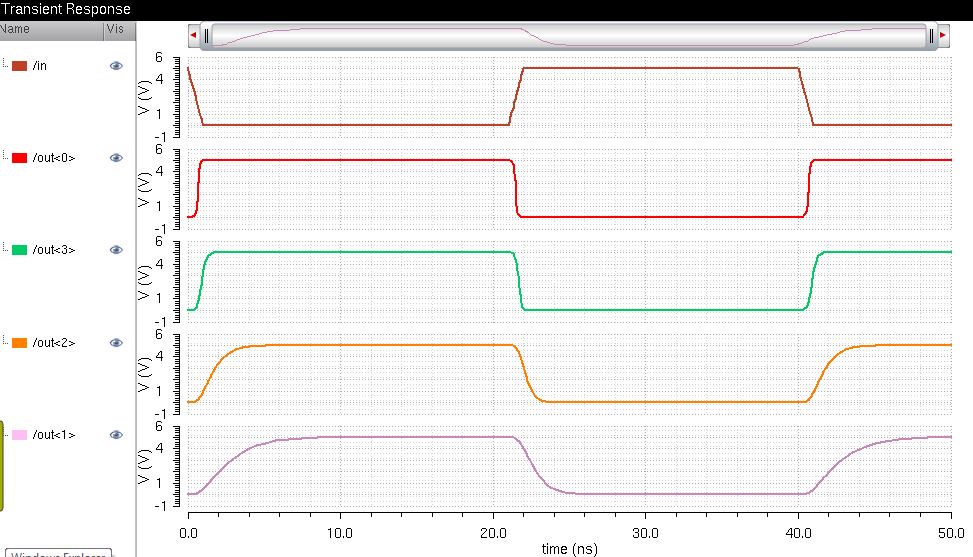The height and width of the screenshot is (557, 973).
Task: Click the right handle of the time range slider
Action: point(931,36)
